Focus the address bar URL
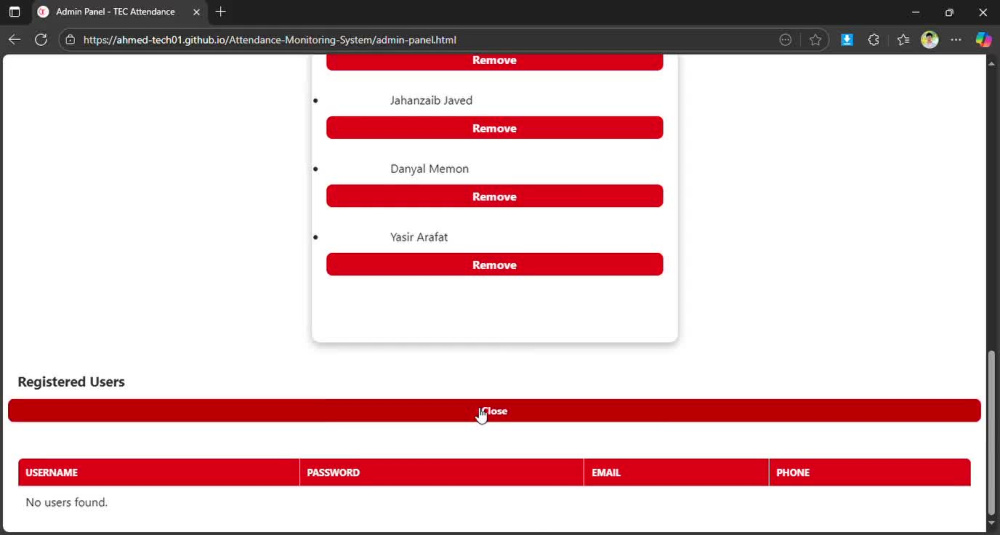The width and height of the screenshot is (1000, 535). 270,40
